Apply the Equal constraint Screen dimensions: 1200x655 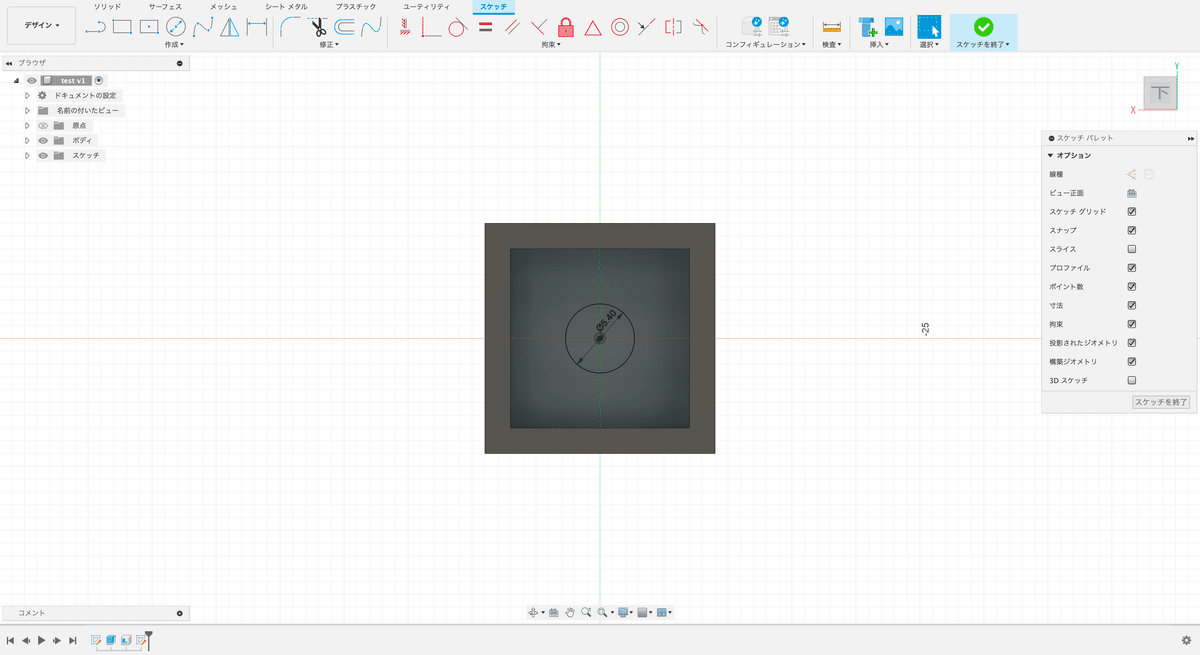click(x=485, y=27)
